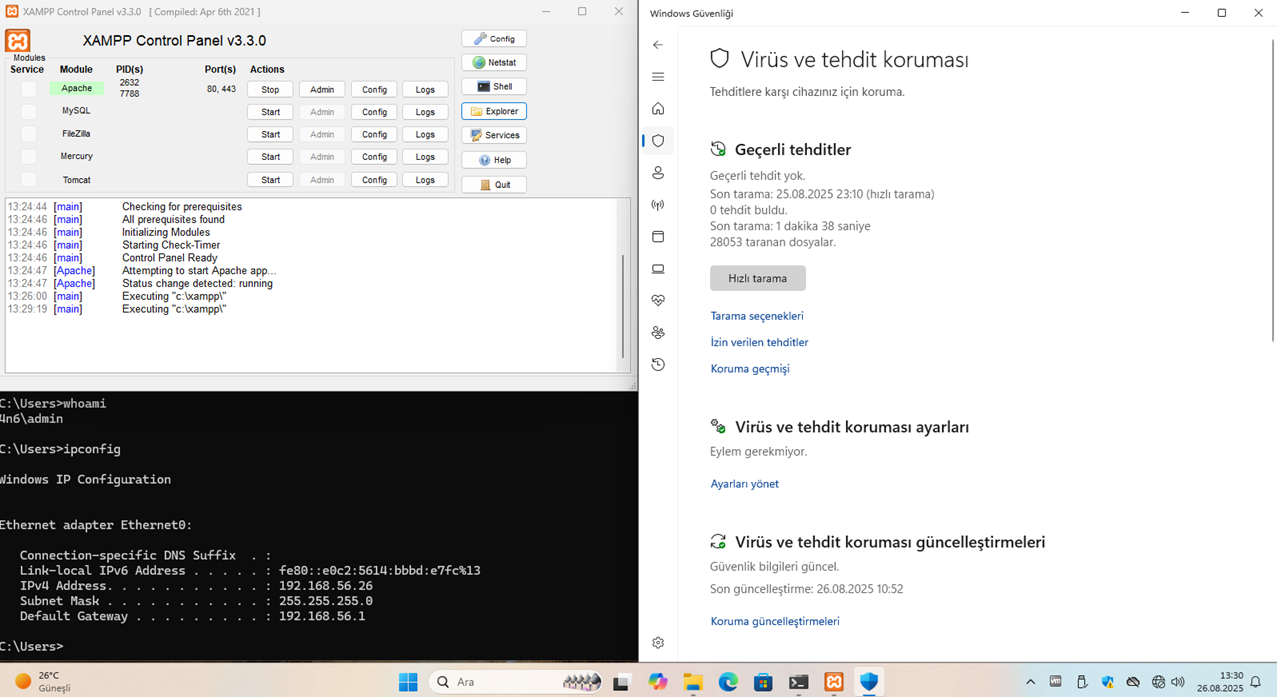
Task: Toggle the Tomcat service checkbox
Action: [x=28, y=180]
